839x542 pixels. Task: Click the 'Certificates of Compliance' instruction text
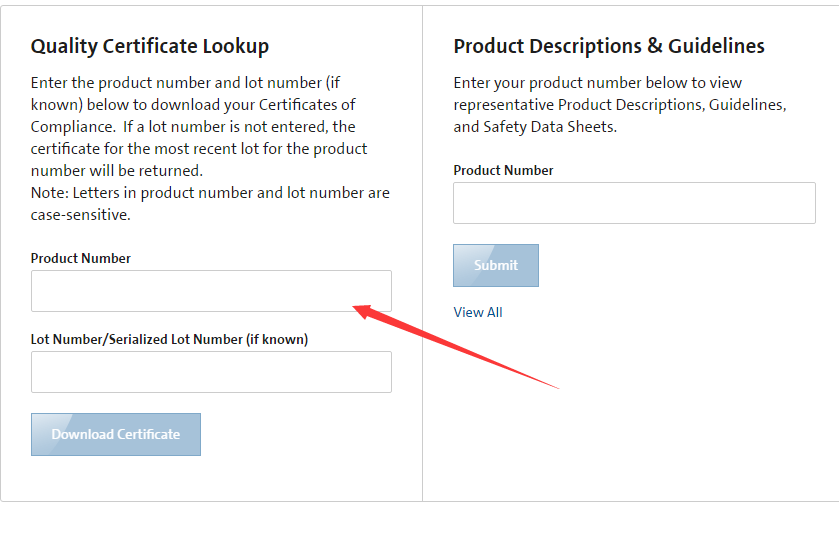click(193, 116)
